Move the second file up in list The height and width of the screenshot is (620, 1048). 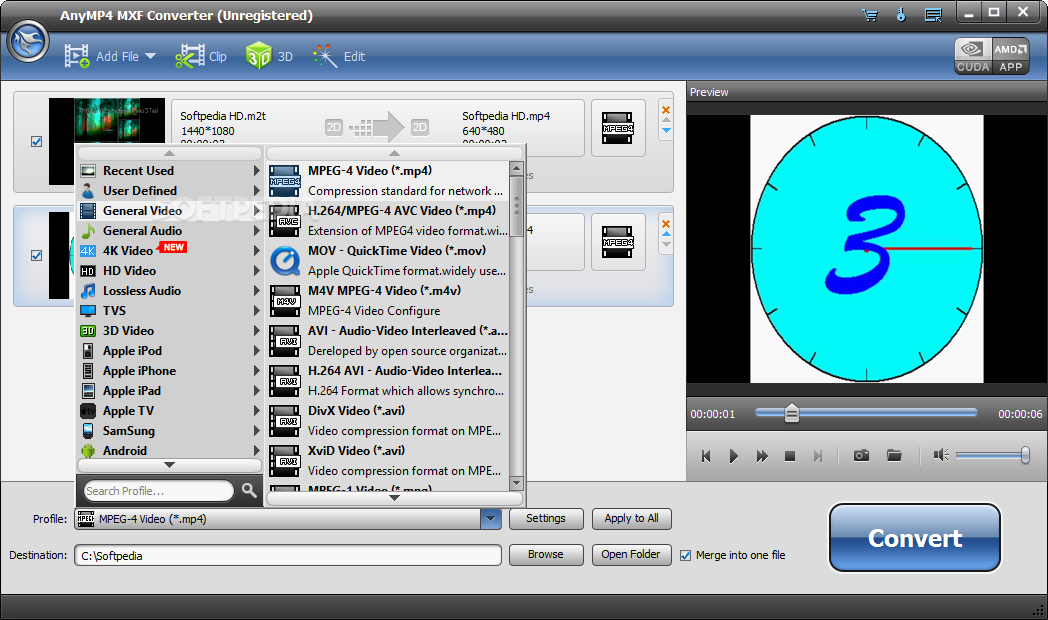pyautogui.click(x=666, y=234)
